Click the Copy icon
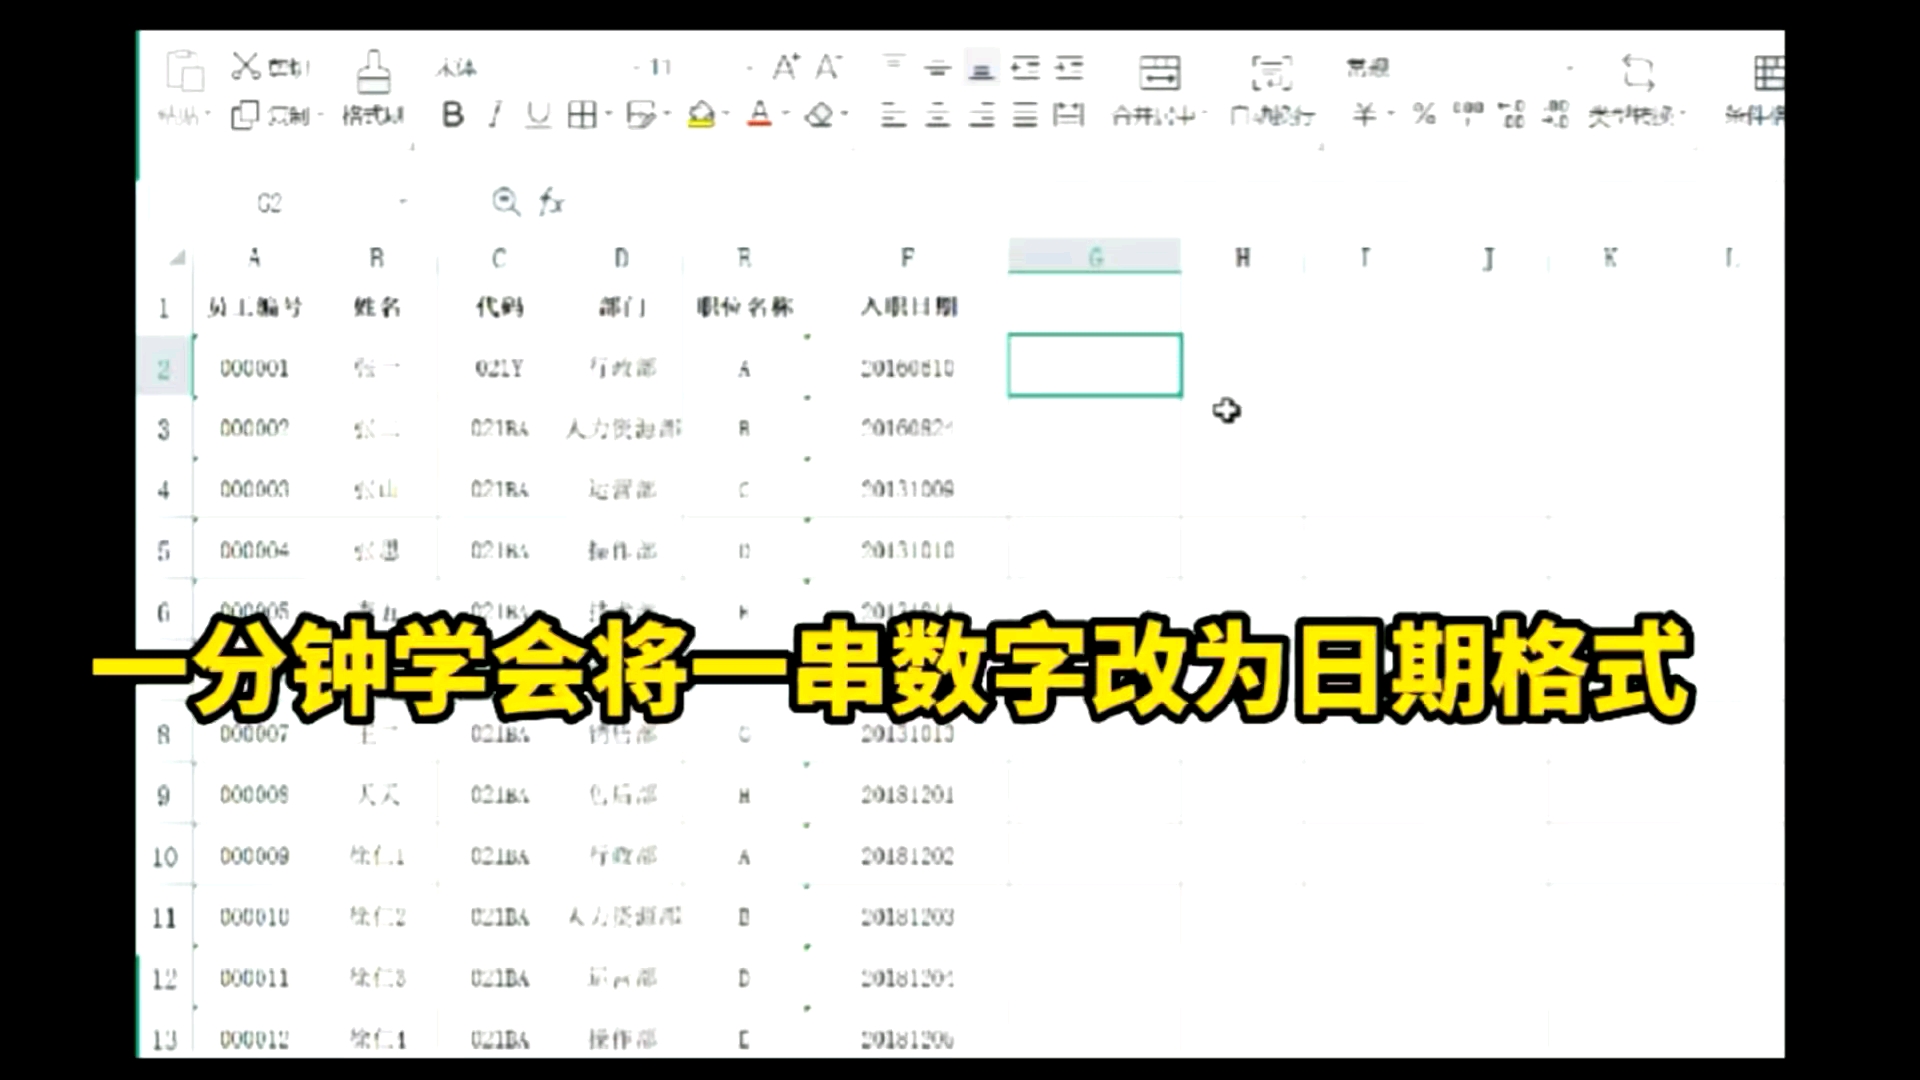 [245, 116]
